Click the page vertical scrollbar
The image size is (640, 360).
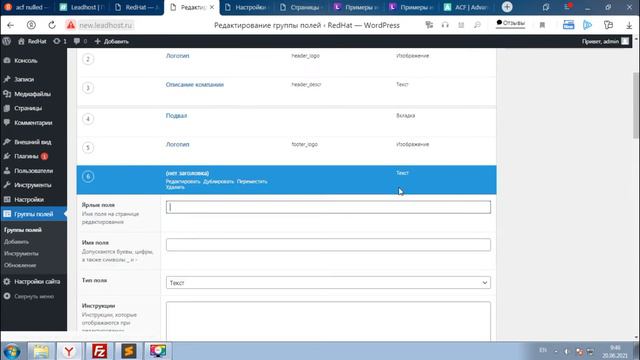636,105
